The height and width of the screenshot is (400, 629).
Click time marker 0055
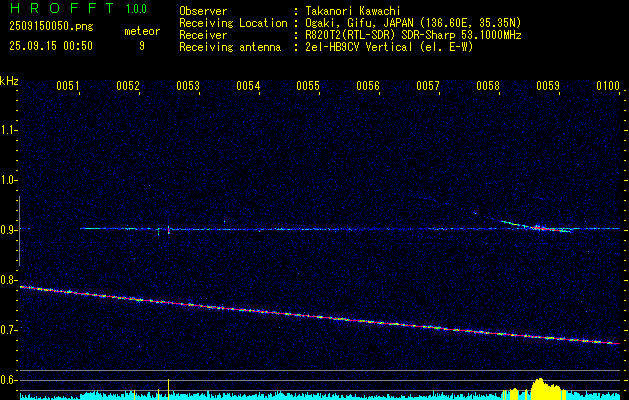pyautogui.click(x=308, y=86)
